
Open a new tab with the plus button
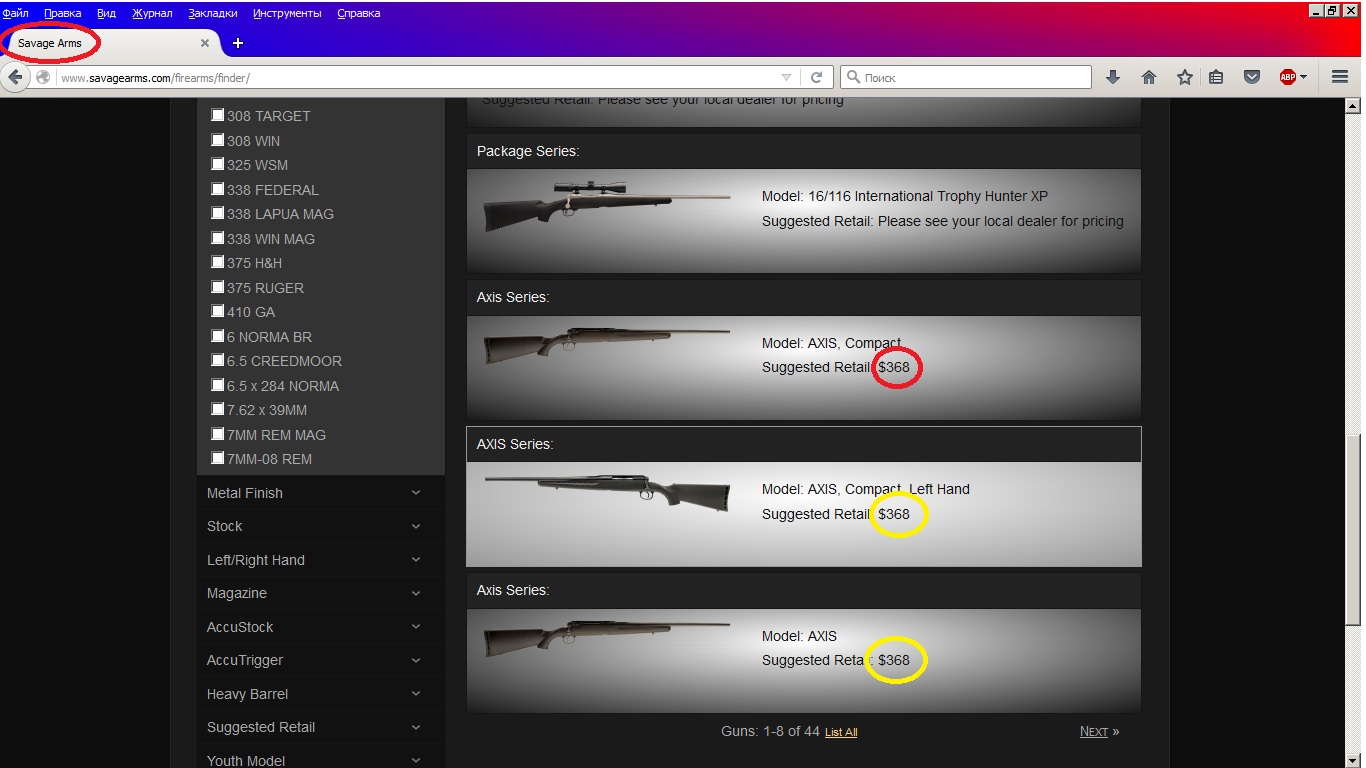point(238,43)
